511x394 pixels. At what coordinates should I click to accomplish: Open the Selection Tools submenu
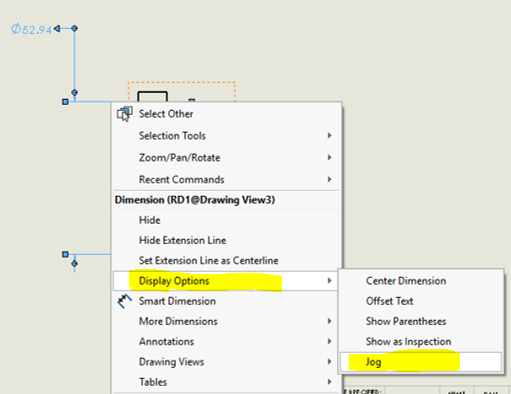coord(226,136)
